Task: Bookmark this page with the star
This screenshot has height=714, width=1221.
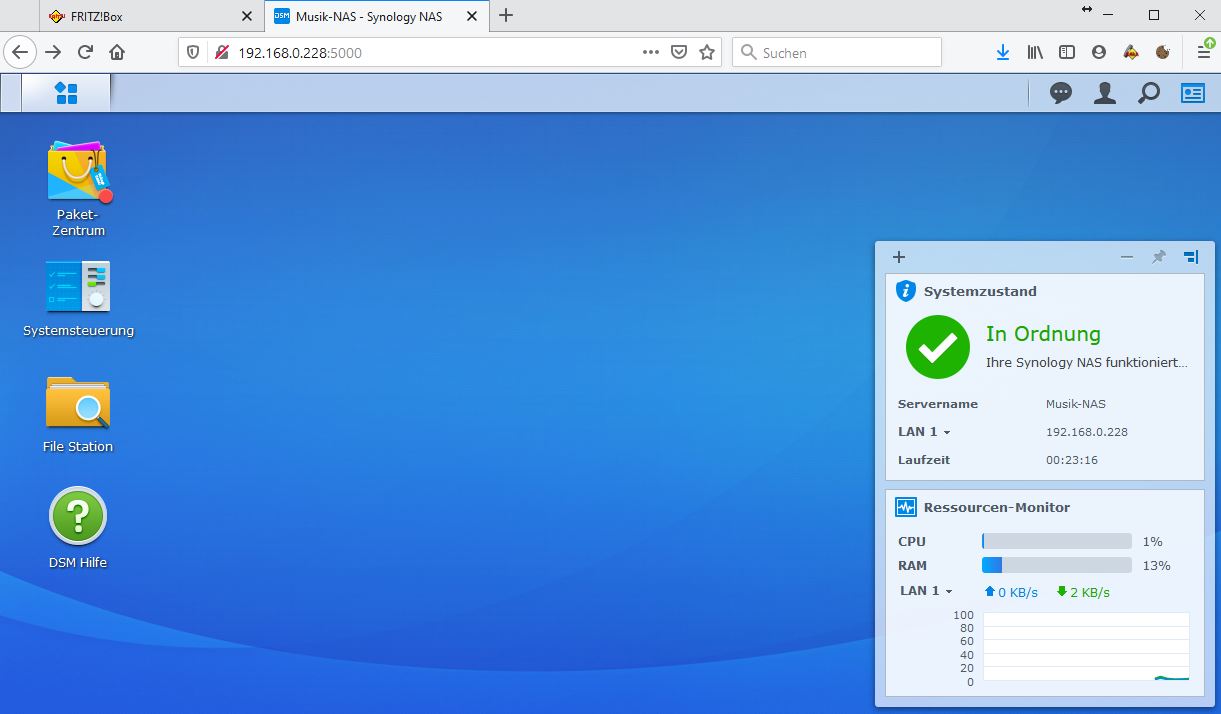Action: [x=707, y=52]
